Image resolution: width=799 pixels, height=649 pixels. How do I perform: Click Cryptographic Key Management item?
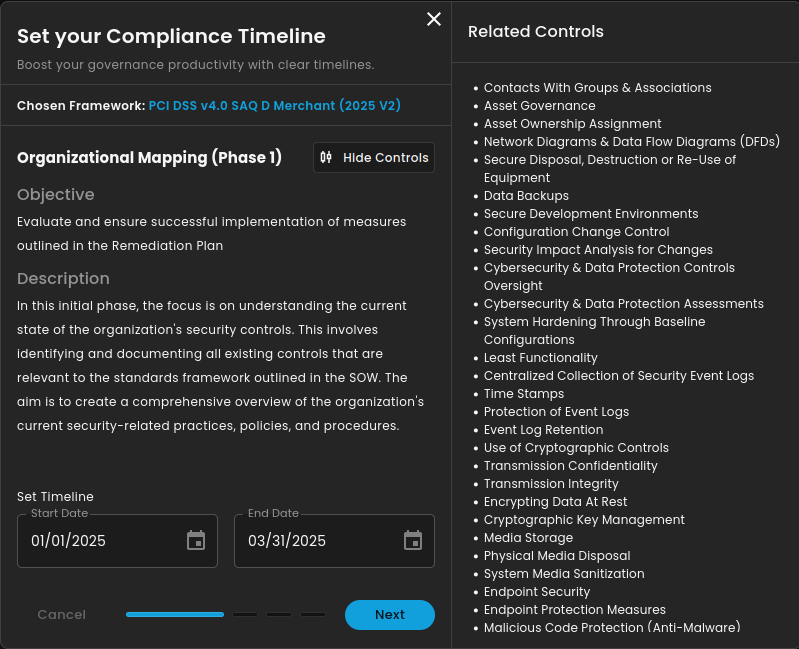[584, 520]
